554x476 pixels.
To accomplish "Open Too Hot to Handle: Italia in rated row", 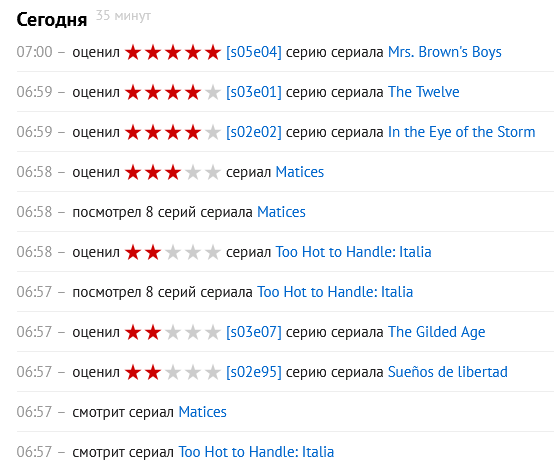I will click(353, 252).
